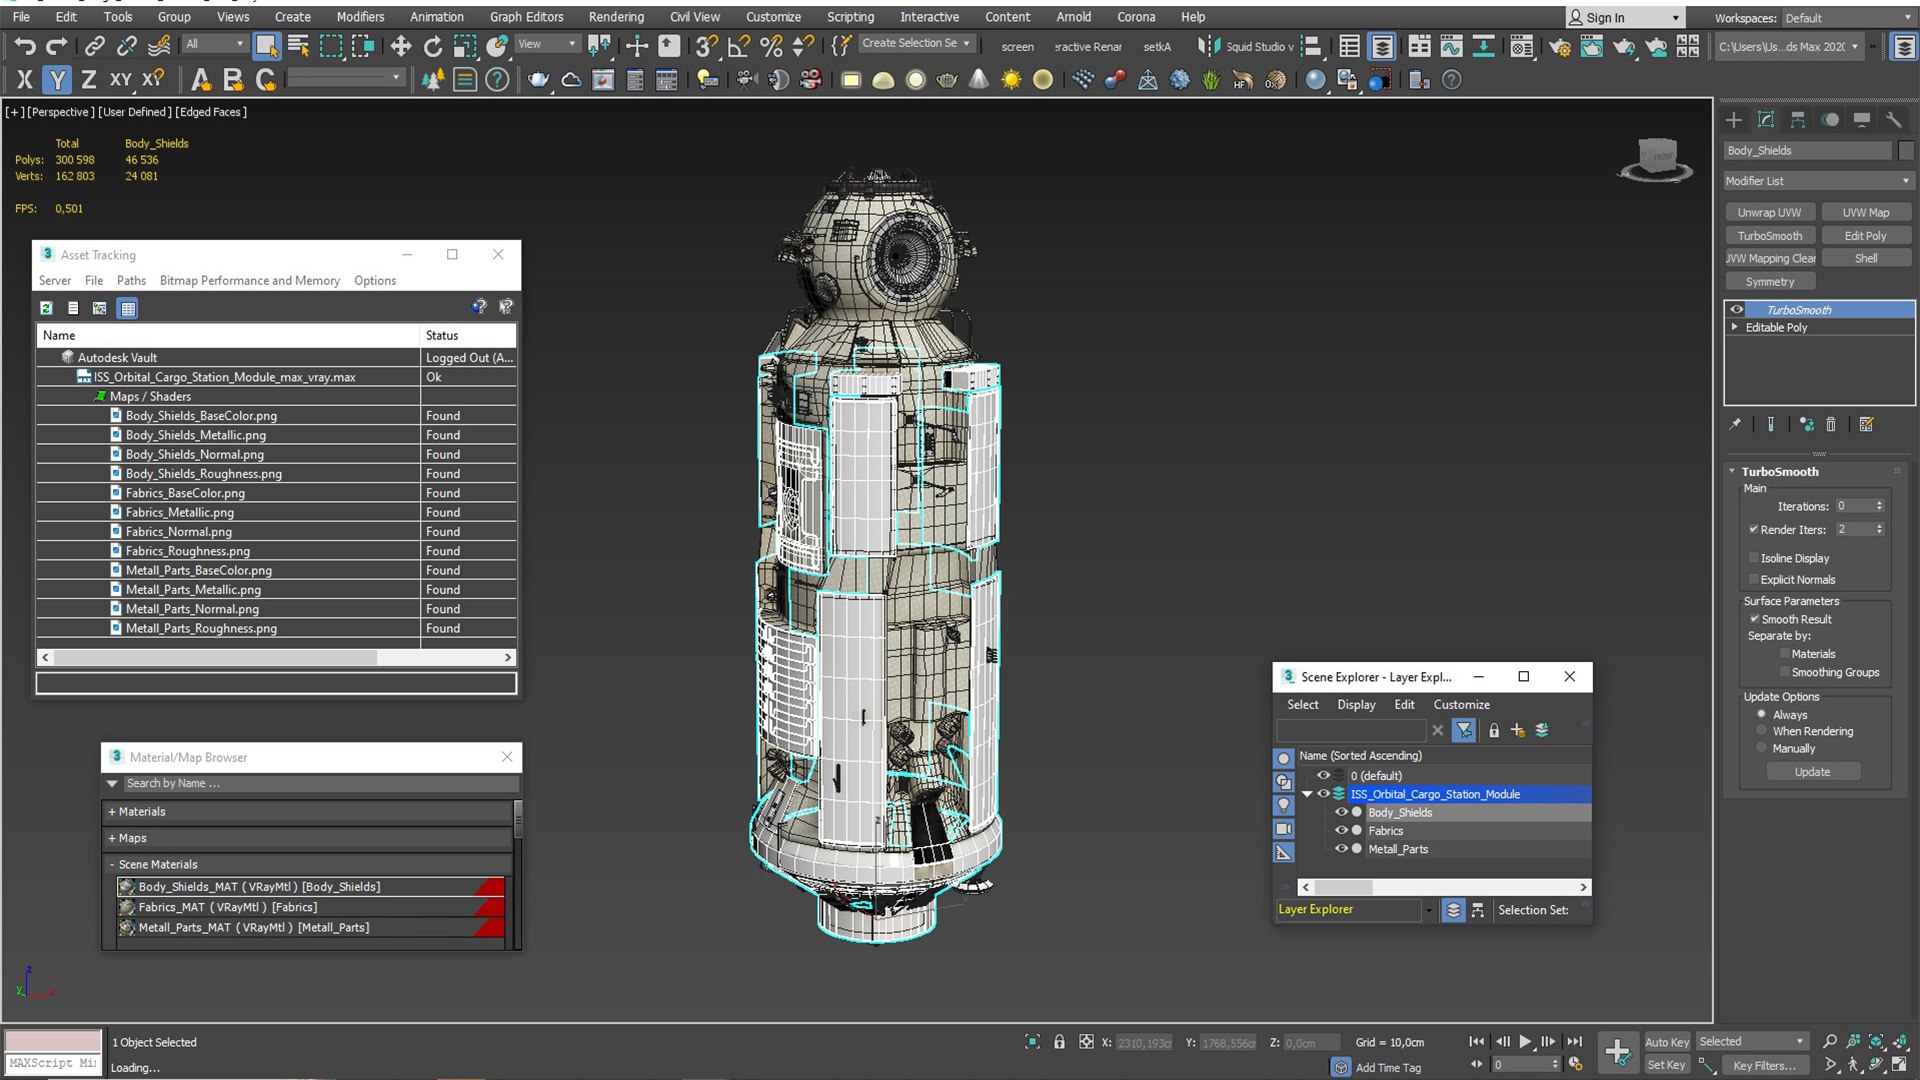Screen dimensions: 1920x1080
Task: Restrict transform to Z axis
Action: tap(88, 80)
